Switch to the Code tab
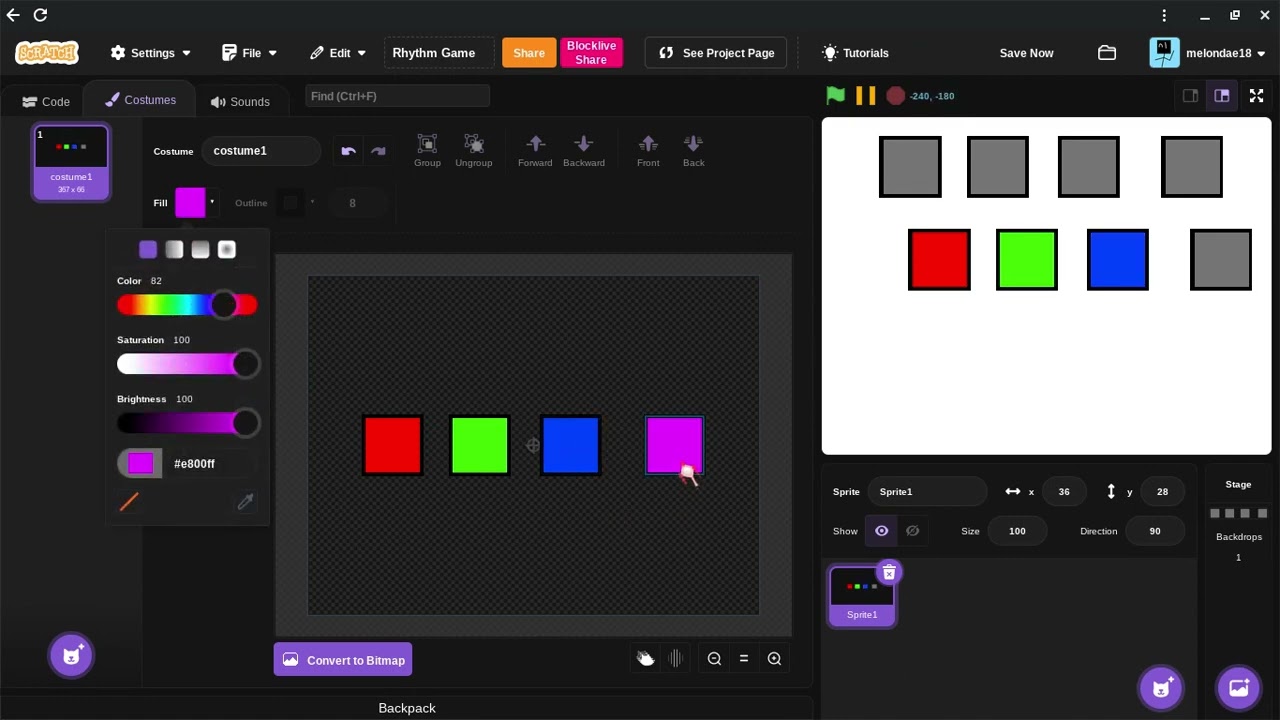 coord(46,102)
